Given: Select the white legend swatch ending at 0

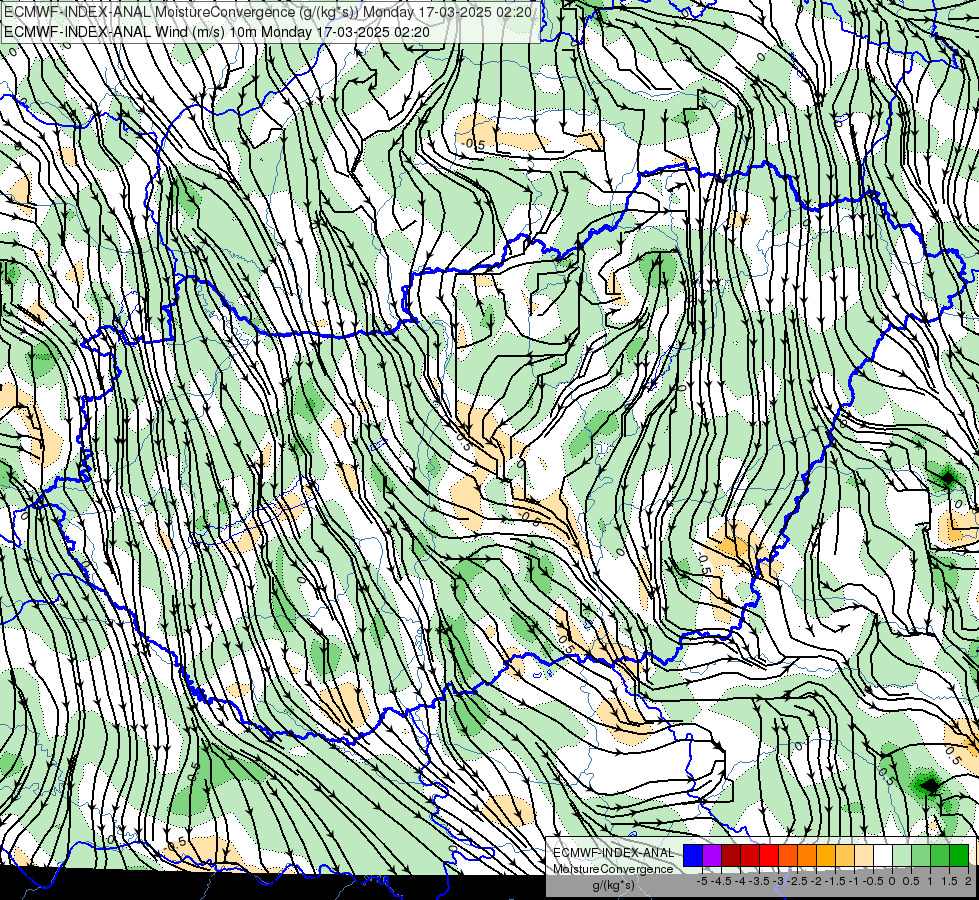Looking at the screenshot, I should (x=883, y=855).
